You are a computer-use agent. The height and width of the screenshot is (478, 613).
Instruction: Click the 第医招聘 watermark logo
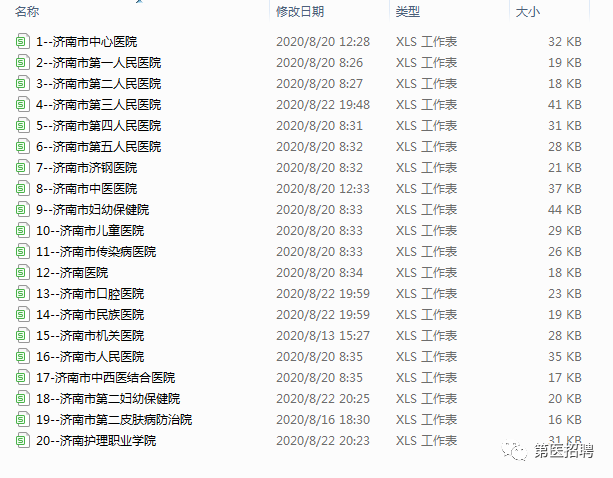[548, 451]
